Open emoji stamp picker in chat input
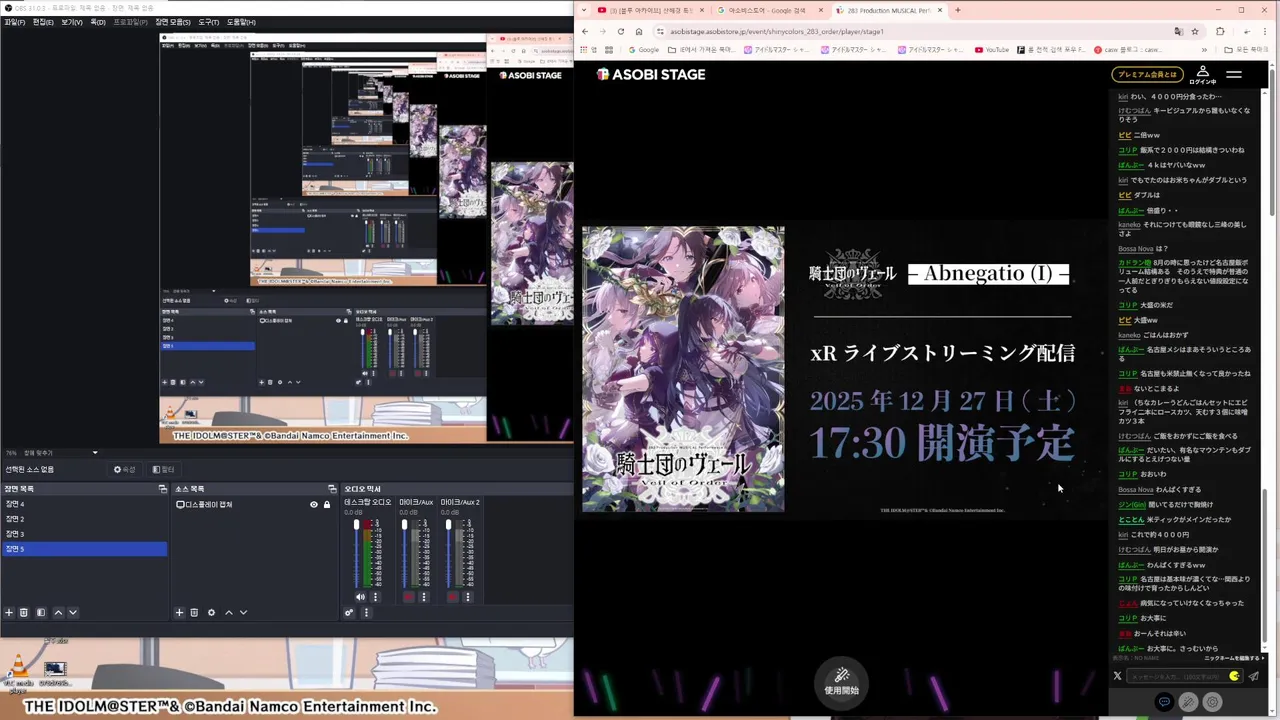 point(1234,676)
